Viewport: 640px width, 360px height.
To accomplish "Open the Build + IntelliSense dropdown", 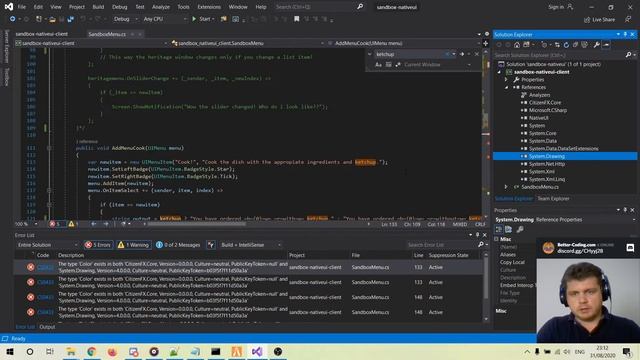I will 251,245.
